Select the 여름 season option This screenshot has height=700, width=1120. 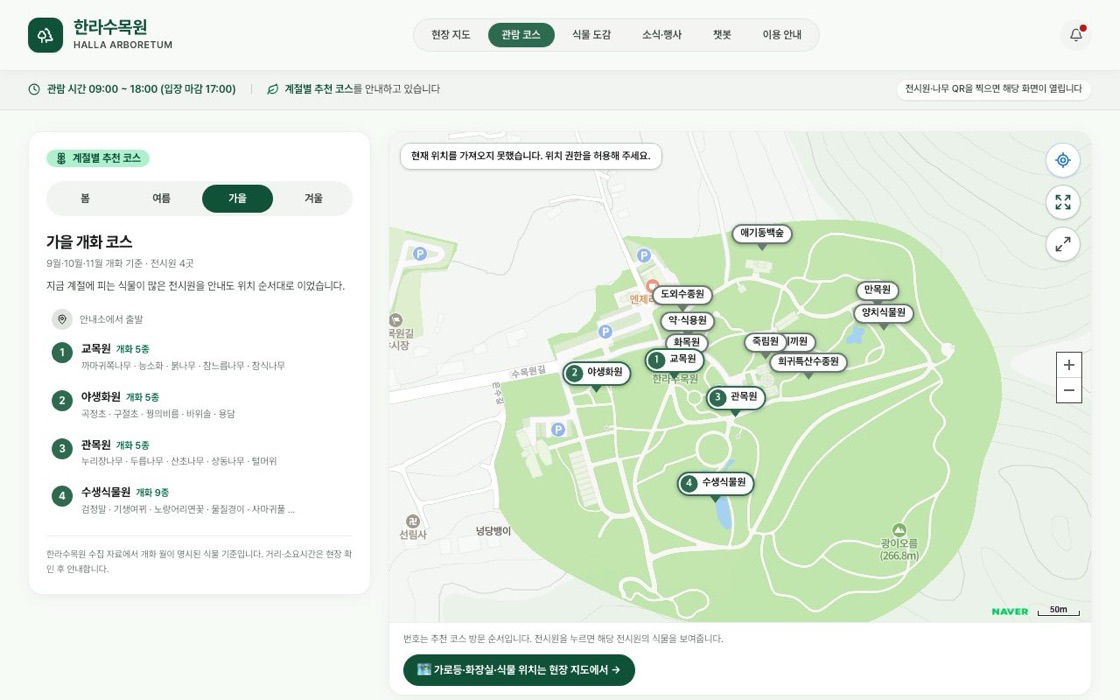161,199
